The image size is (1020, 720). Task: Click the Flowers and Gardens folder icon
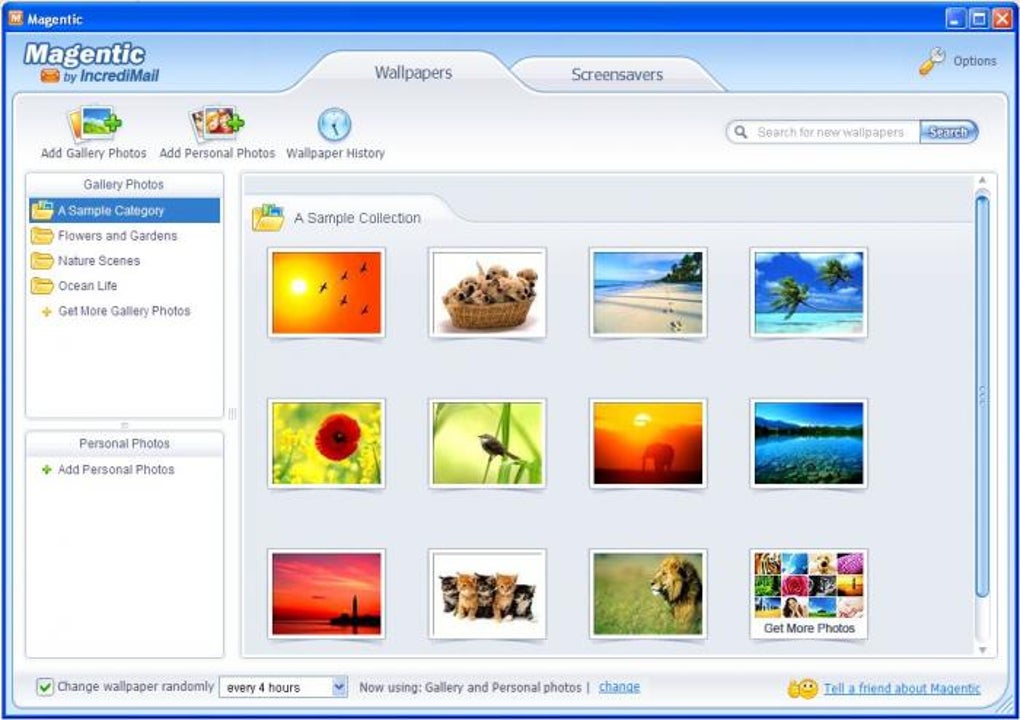pos(42,235)
